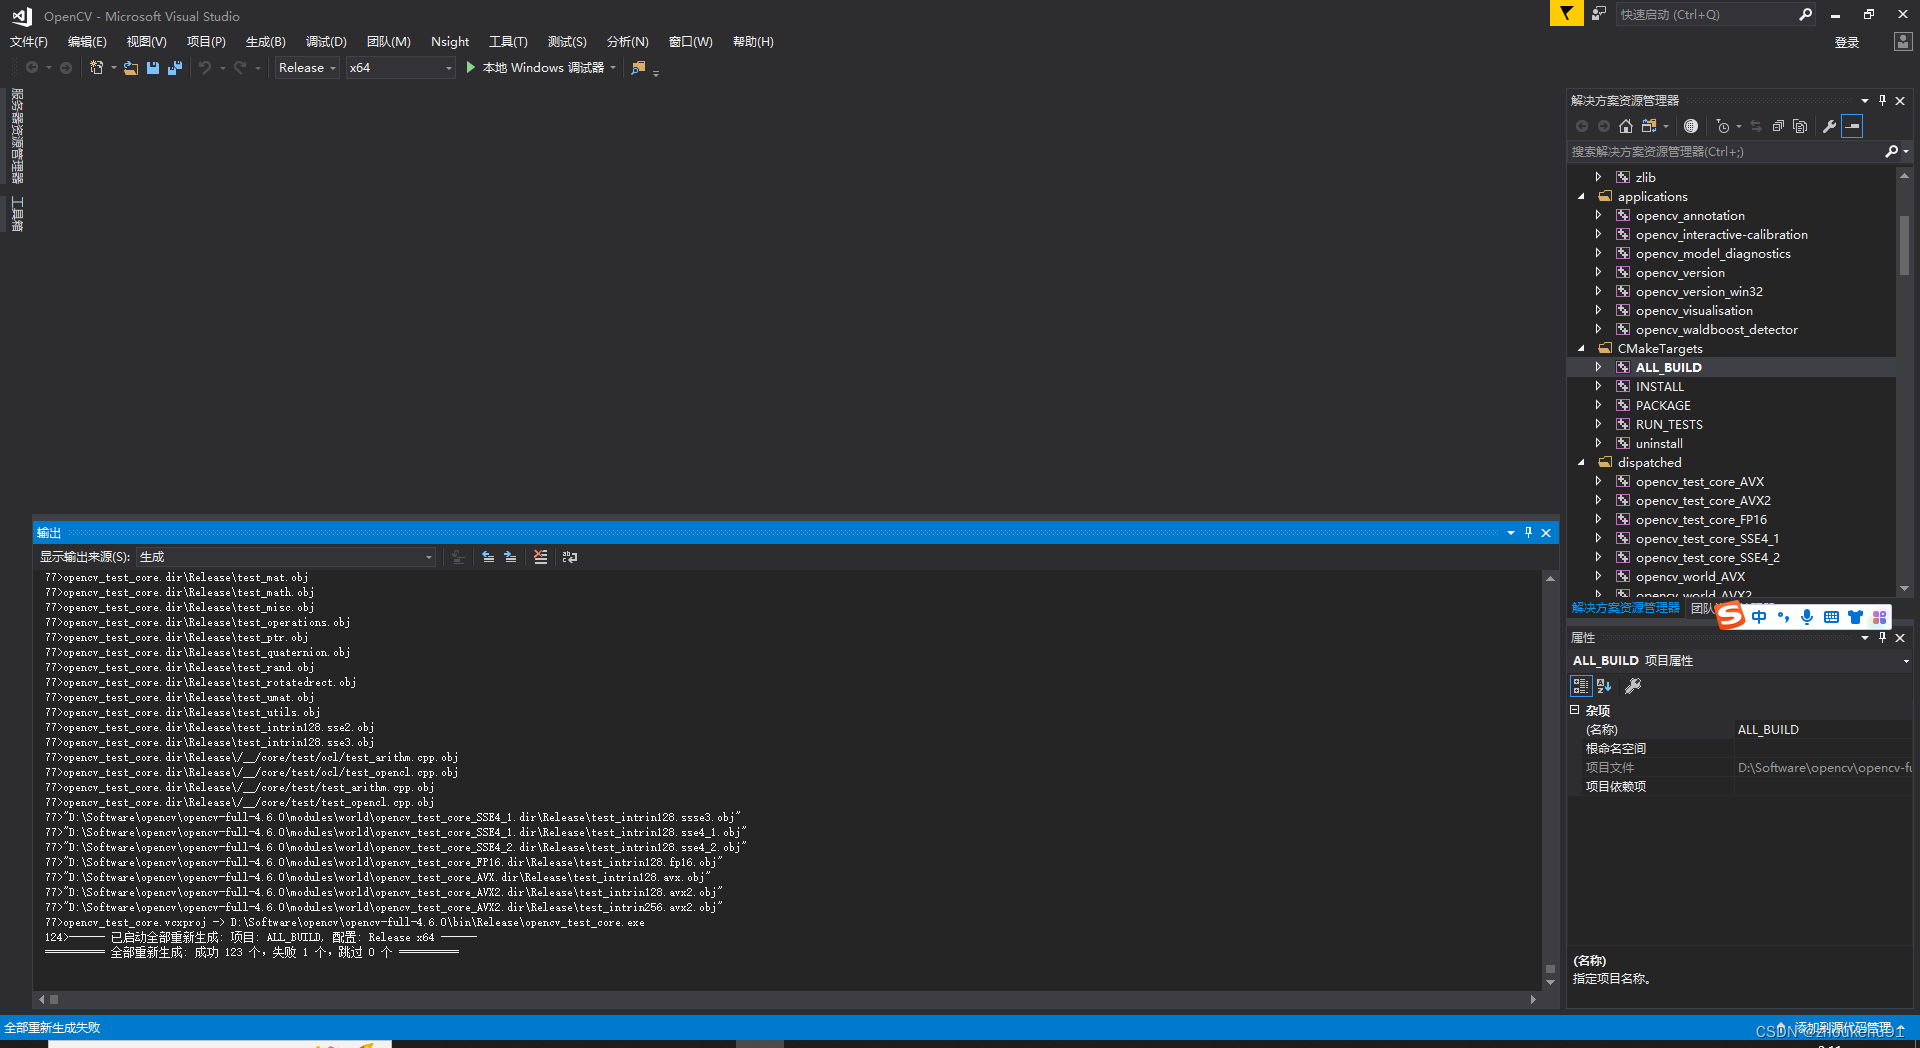The width and height of the screenshot is (1920, 1048).
Task: Open the account settings avatar icon
Action: pos(1903,41)
